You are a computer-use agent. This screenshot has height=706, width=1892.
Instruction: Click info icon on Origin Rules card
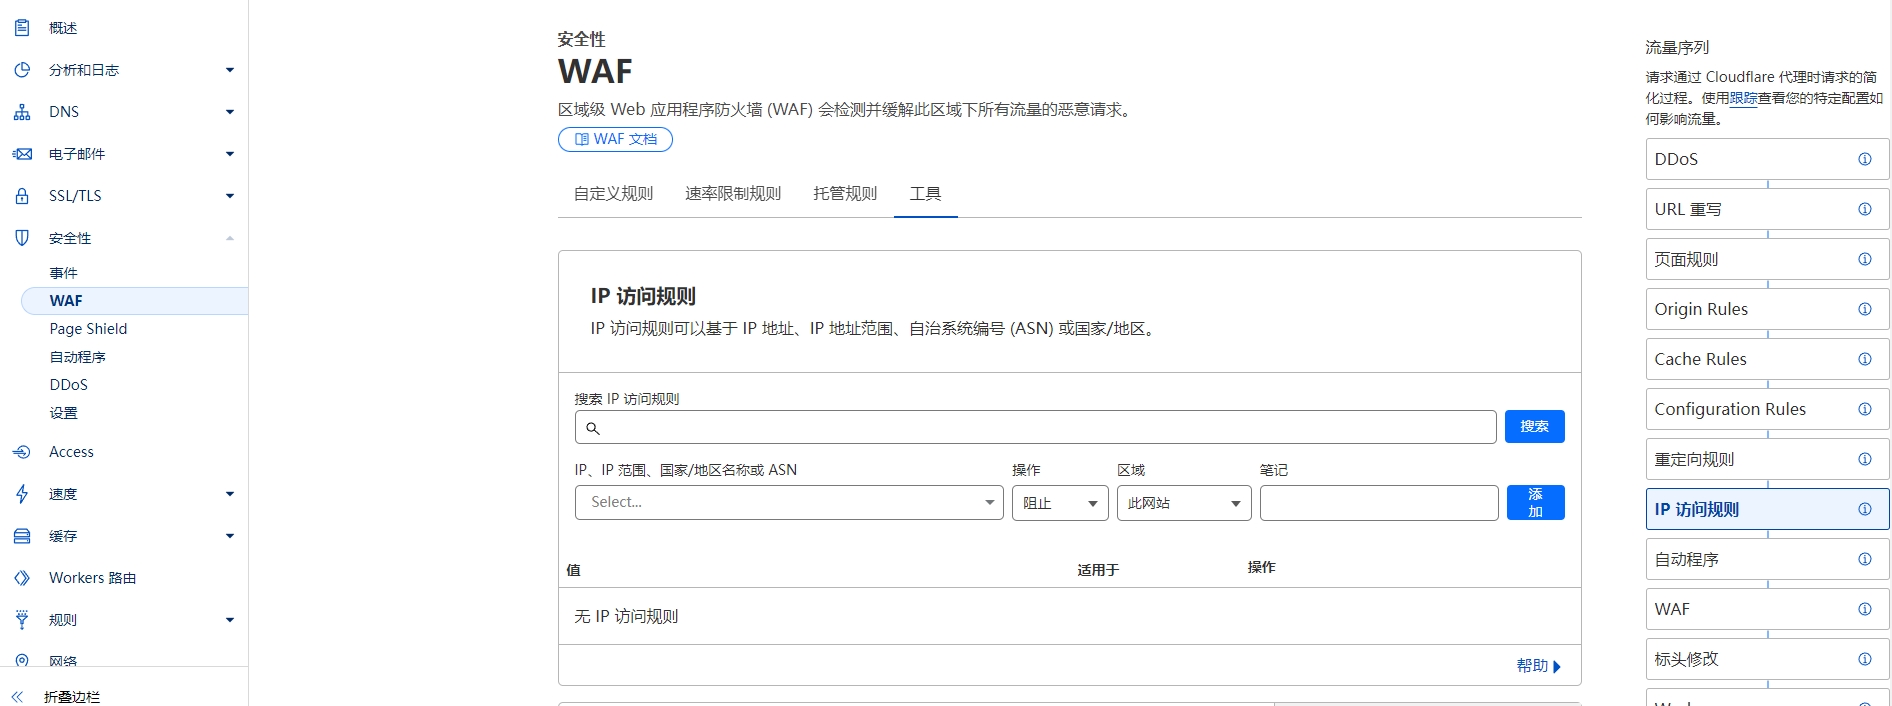[x=1865, y=309]
